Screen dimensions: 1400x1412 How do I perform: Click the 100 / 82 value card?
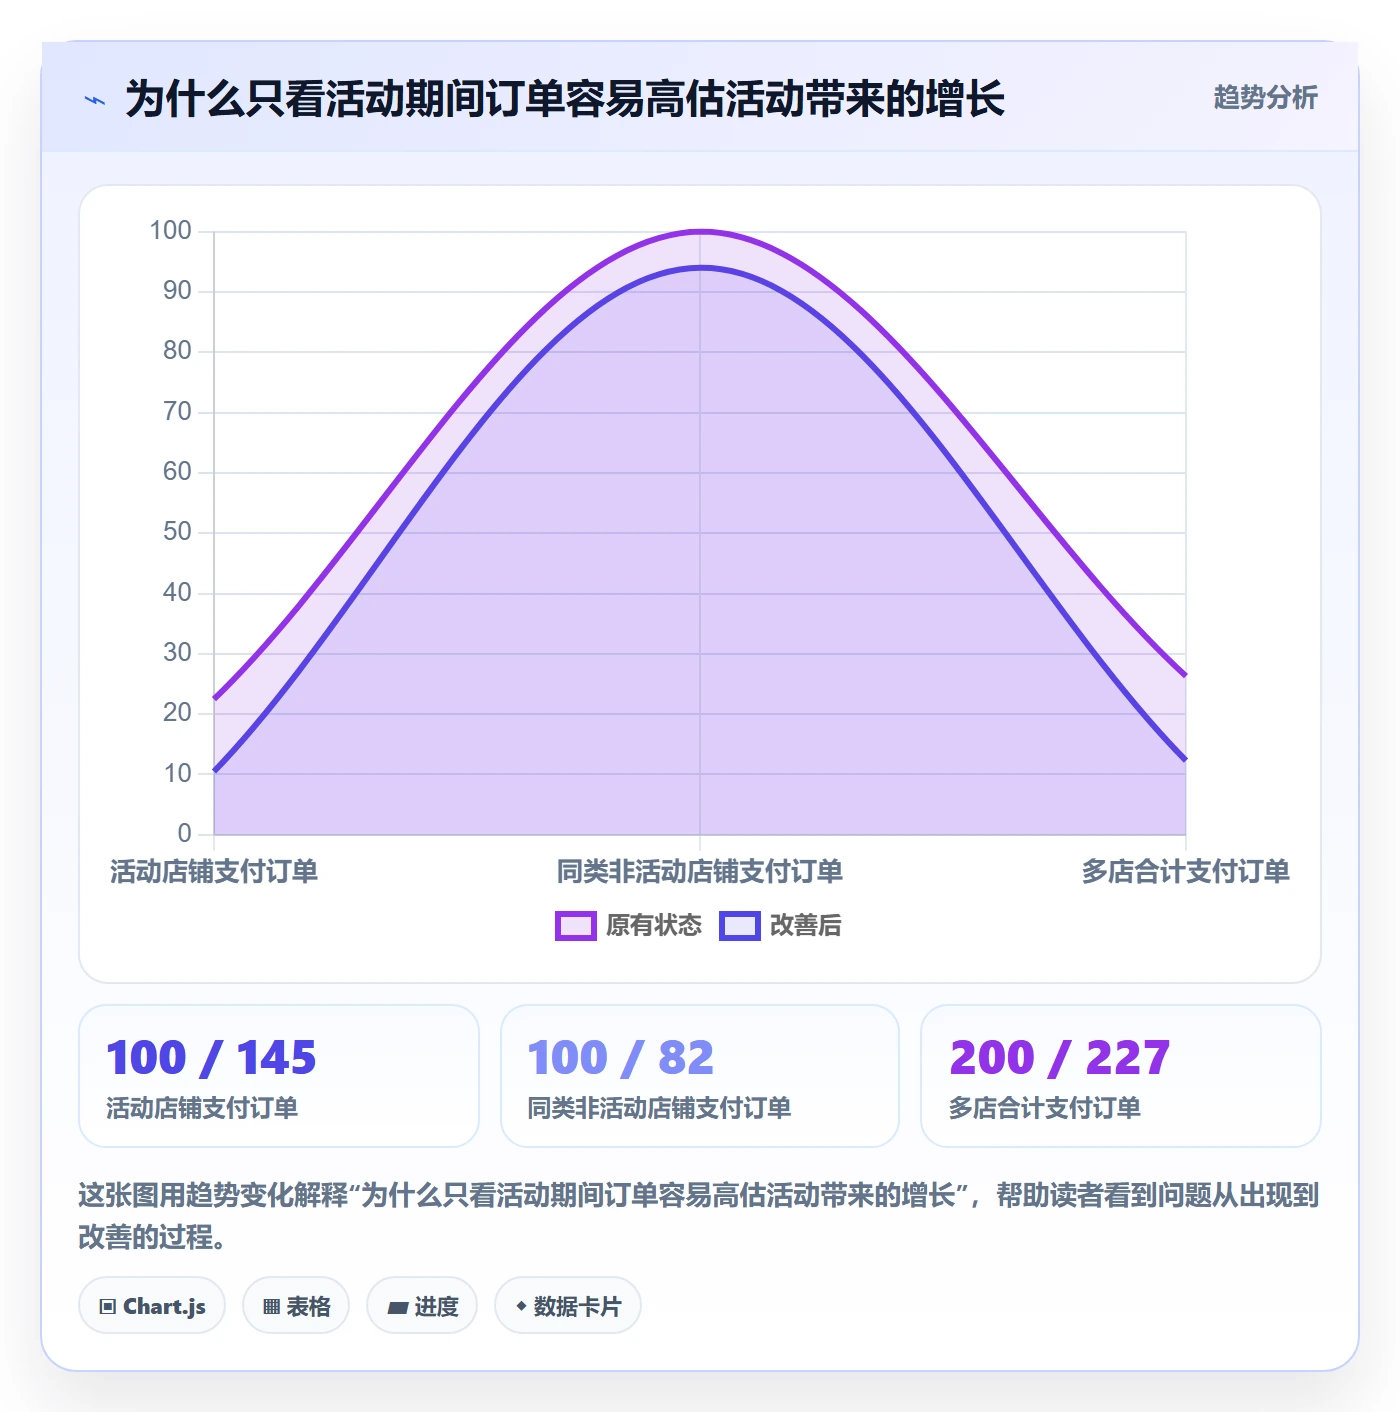700,1076
